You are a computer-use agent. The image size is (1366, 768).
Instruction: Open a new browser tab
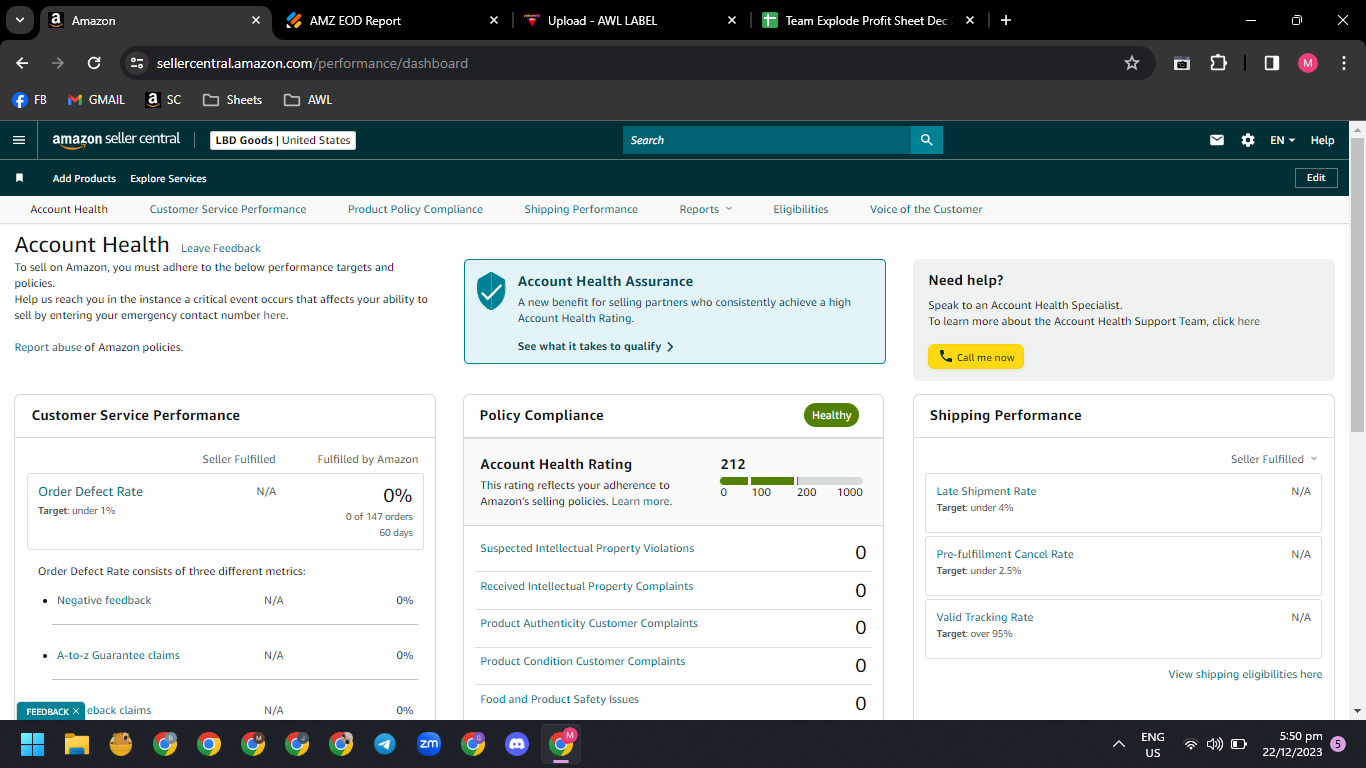click(1006, 20)
